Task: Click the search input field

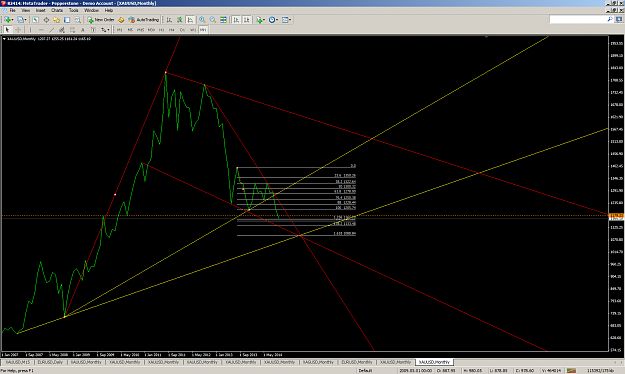Action: (x=578, y=19)
